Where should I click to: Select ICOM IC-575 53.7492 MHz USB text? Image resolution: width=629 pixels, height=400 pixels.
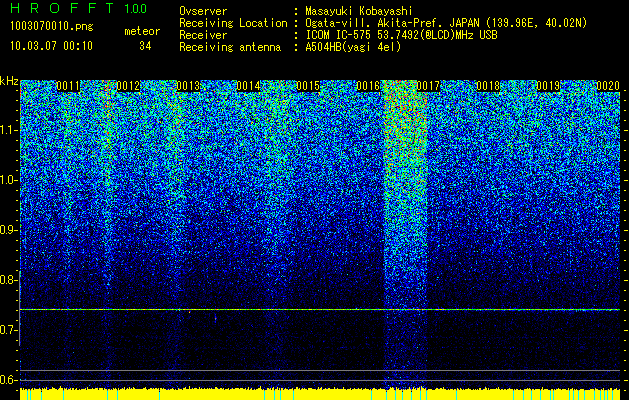click(401, 35)
